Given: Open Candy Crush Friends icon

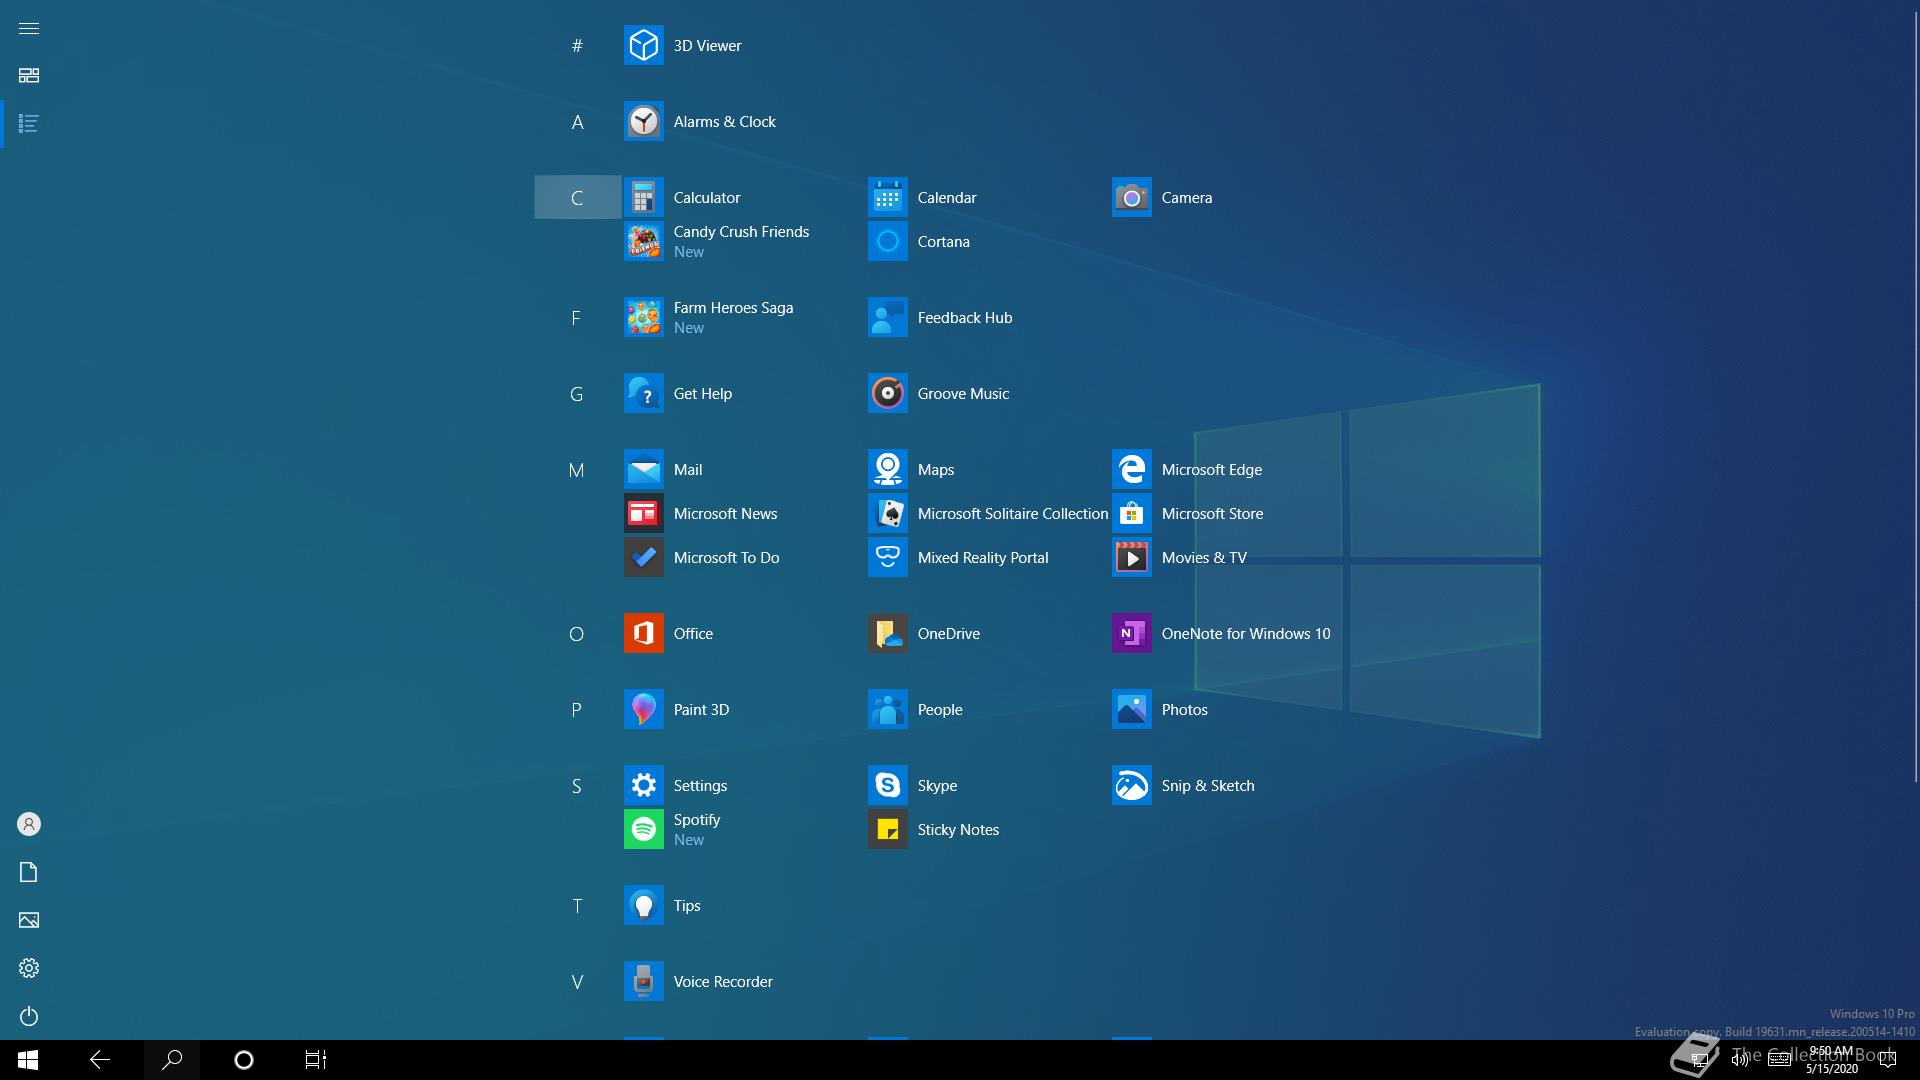Looking at the screenshot, I should click(x=643, y=241).
